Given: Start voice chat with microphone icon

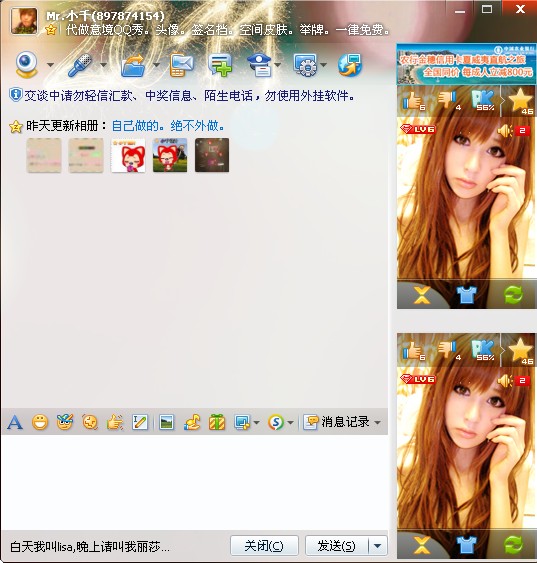Looking at the screenshot, I should click(x=80, y=65).
